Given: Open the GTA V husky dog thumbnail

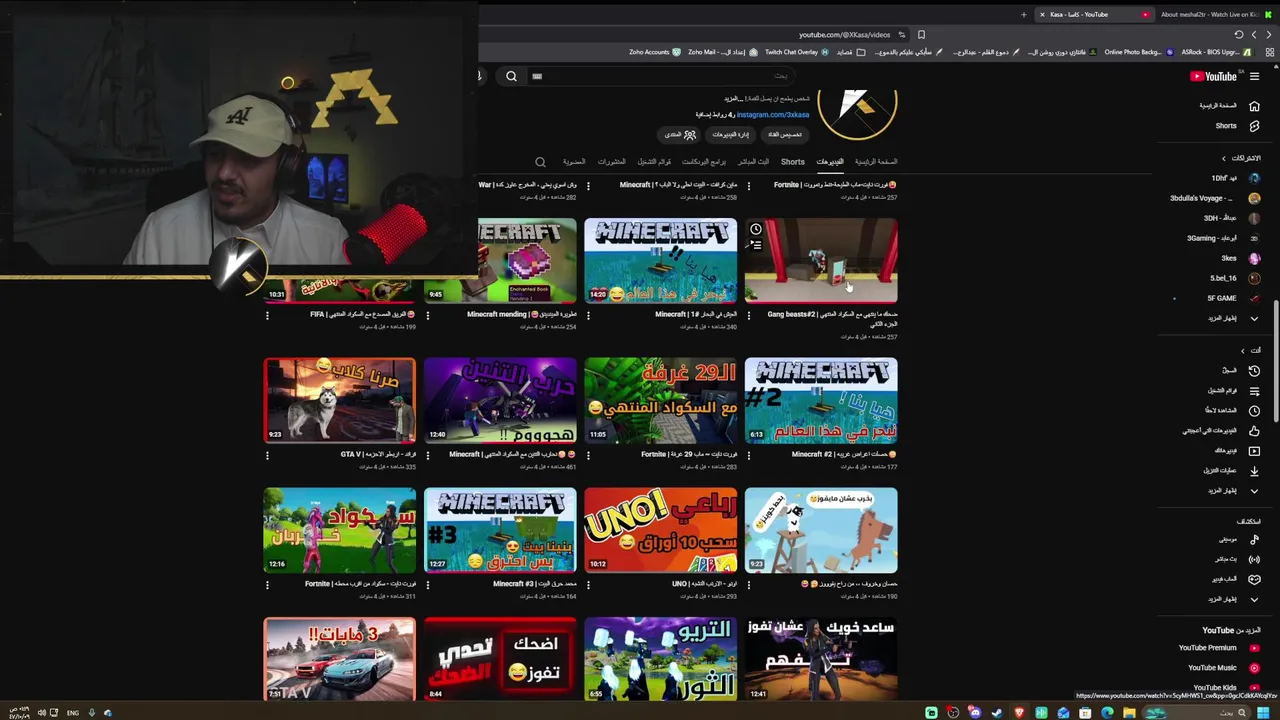Looking at the screenshot, I should (339, 400).
